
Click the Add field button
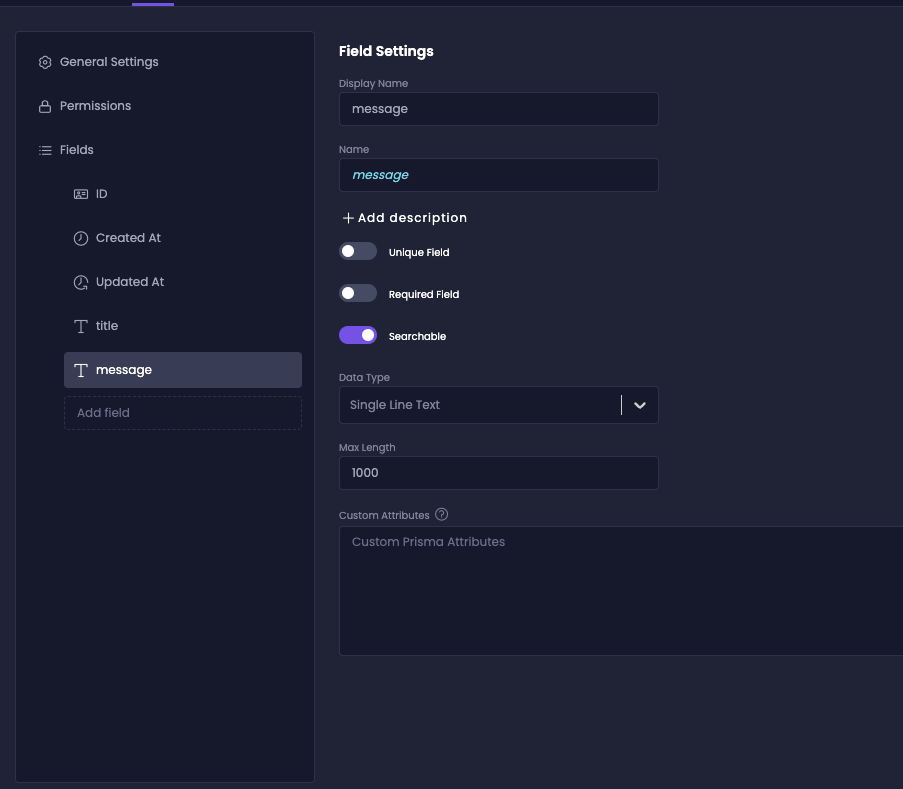click(x=183, y=413)
